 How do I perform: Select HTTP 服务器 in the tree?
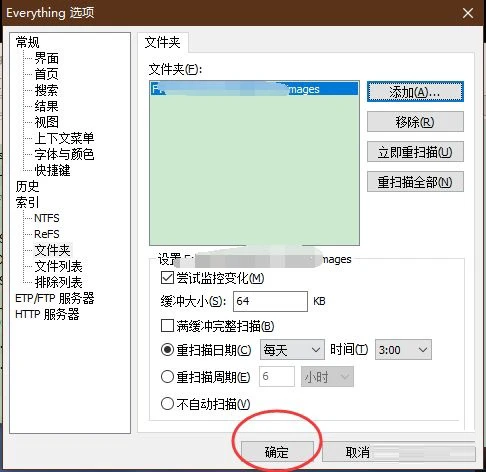(47, 314)
